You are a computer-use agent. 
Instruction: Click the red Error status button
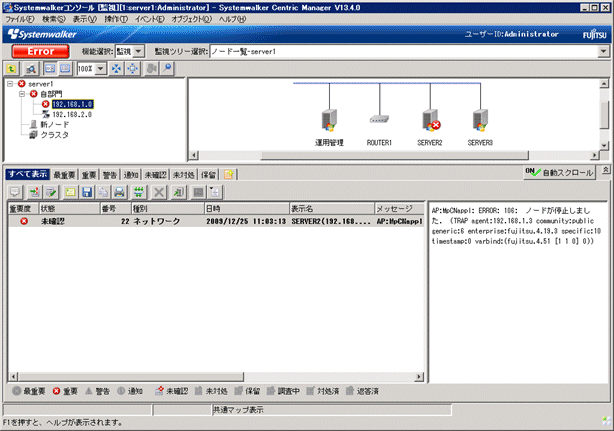pyautogui.click(x=40, y=50)
